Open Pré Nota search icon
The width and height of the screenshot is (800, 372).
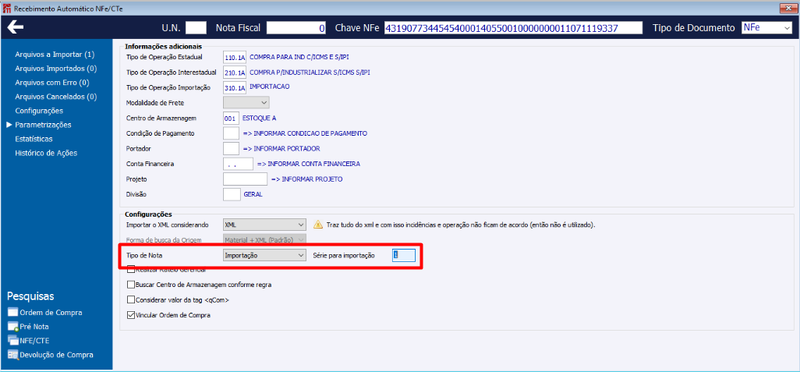click(x=13, y=327)
